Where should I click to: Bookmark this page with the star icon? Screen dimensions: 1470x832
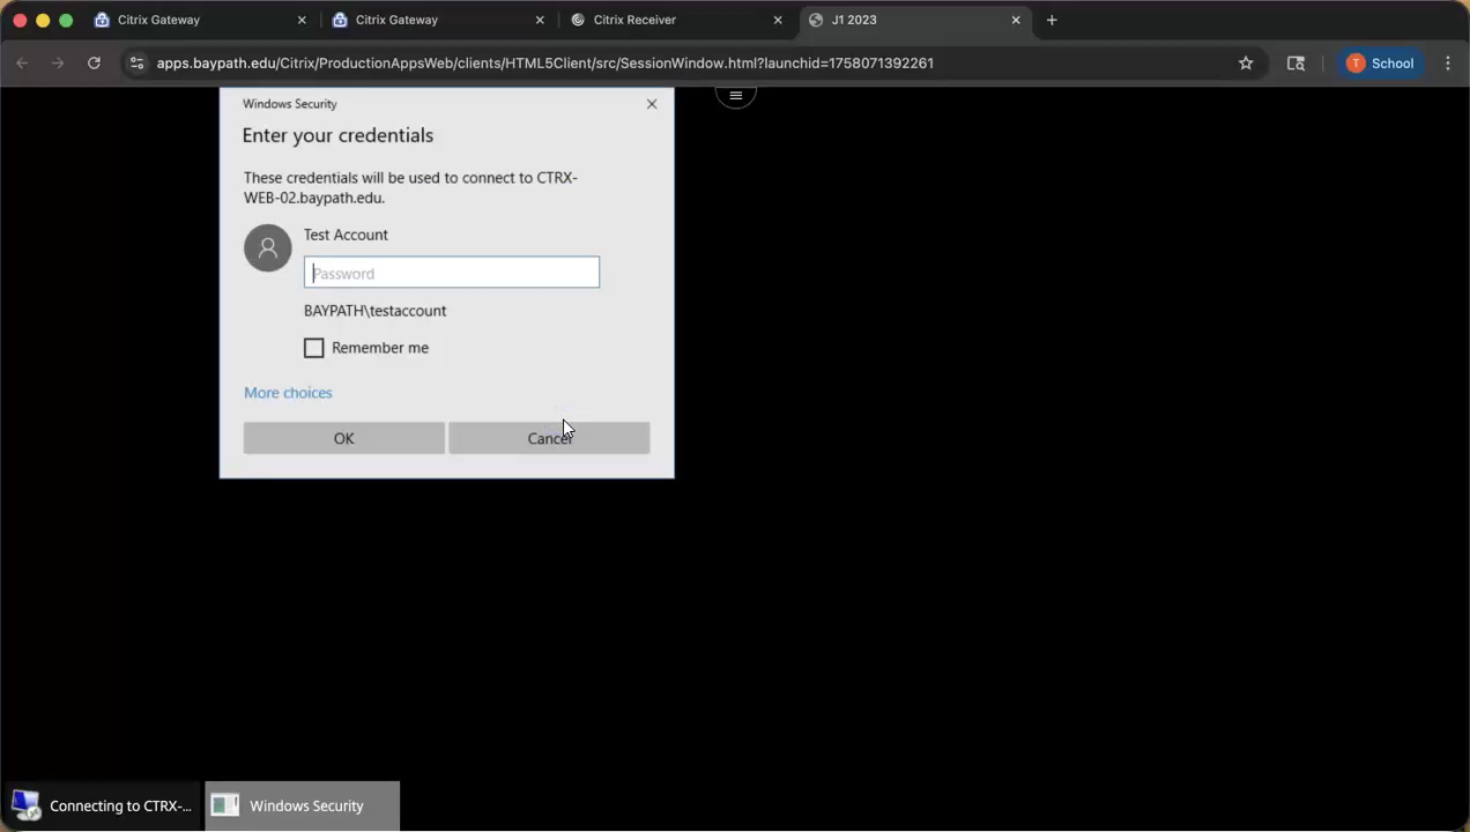coord(1245,63)
